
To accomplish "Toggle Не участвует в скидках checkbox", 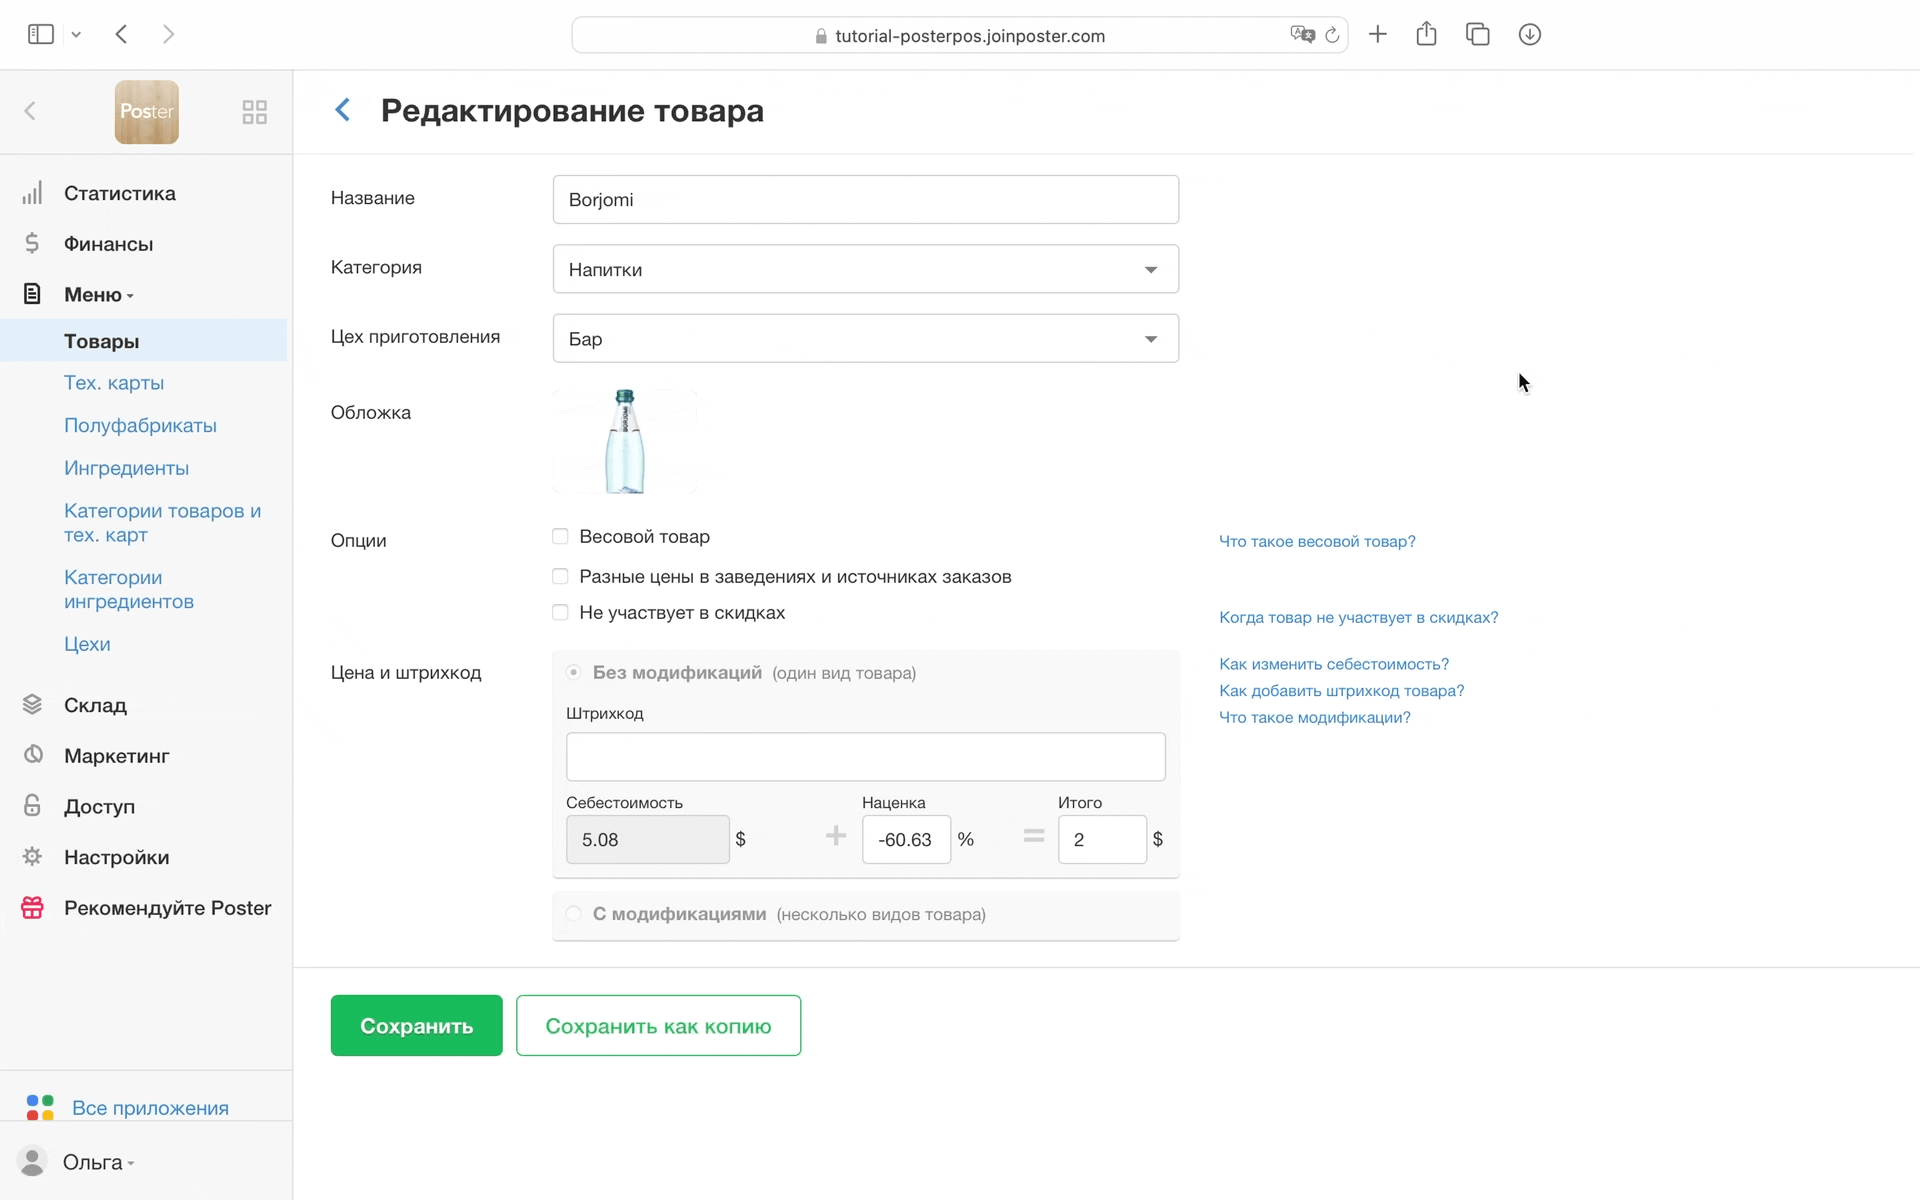I will point(560,613).
